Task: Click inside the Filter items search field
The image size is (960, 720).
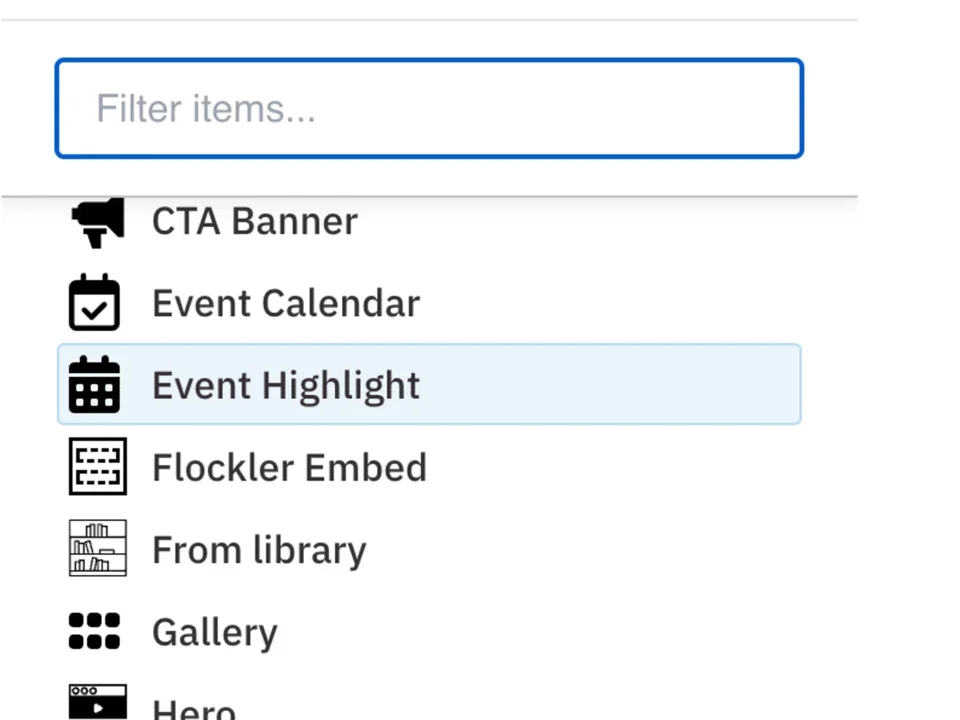Action: [428, 108]
